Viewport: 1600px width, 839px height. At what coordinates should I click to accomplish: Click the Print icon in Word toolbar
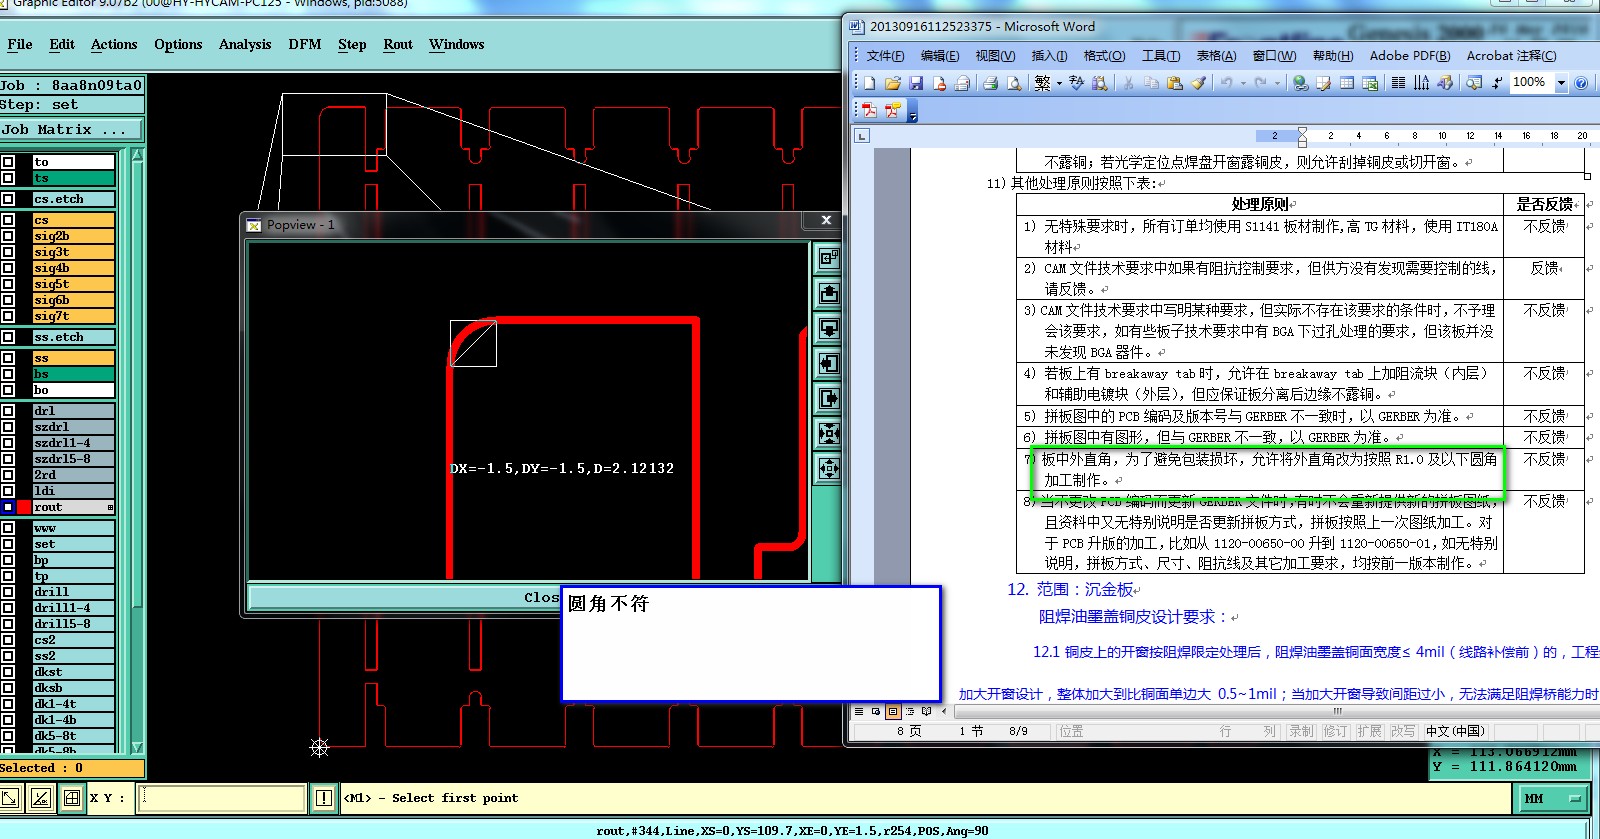point(990,83)
